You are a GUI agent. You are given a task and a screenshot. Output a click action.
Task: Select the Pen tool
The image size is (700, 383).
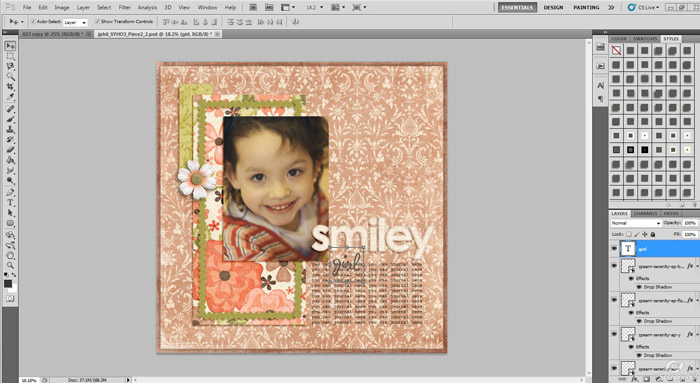(x=10, y=192)
